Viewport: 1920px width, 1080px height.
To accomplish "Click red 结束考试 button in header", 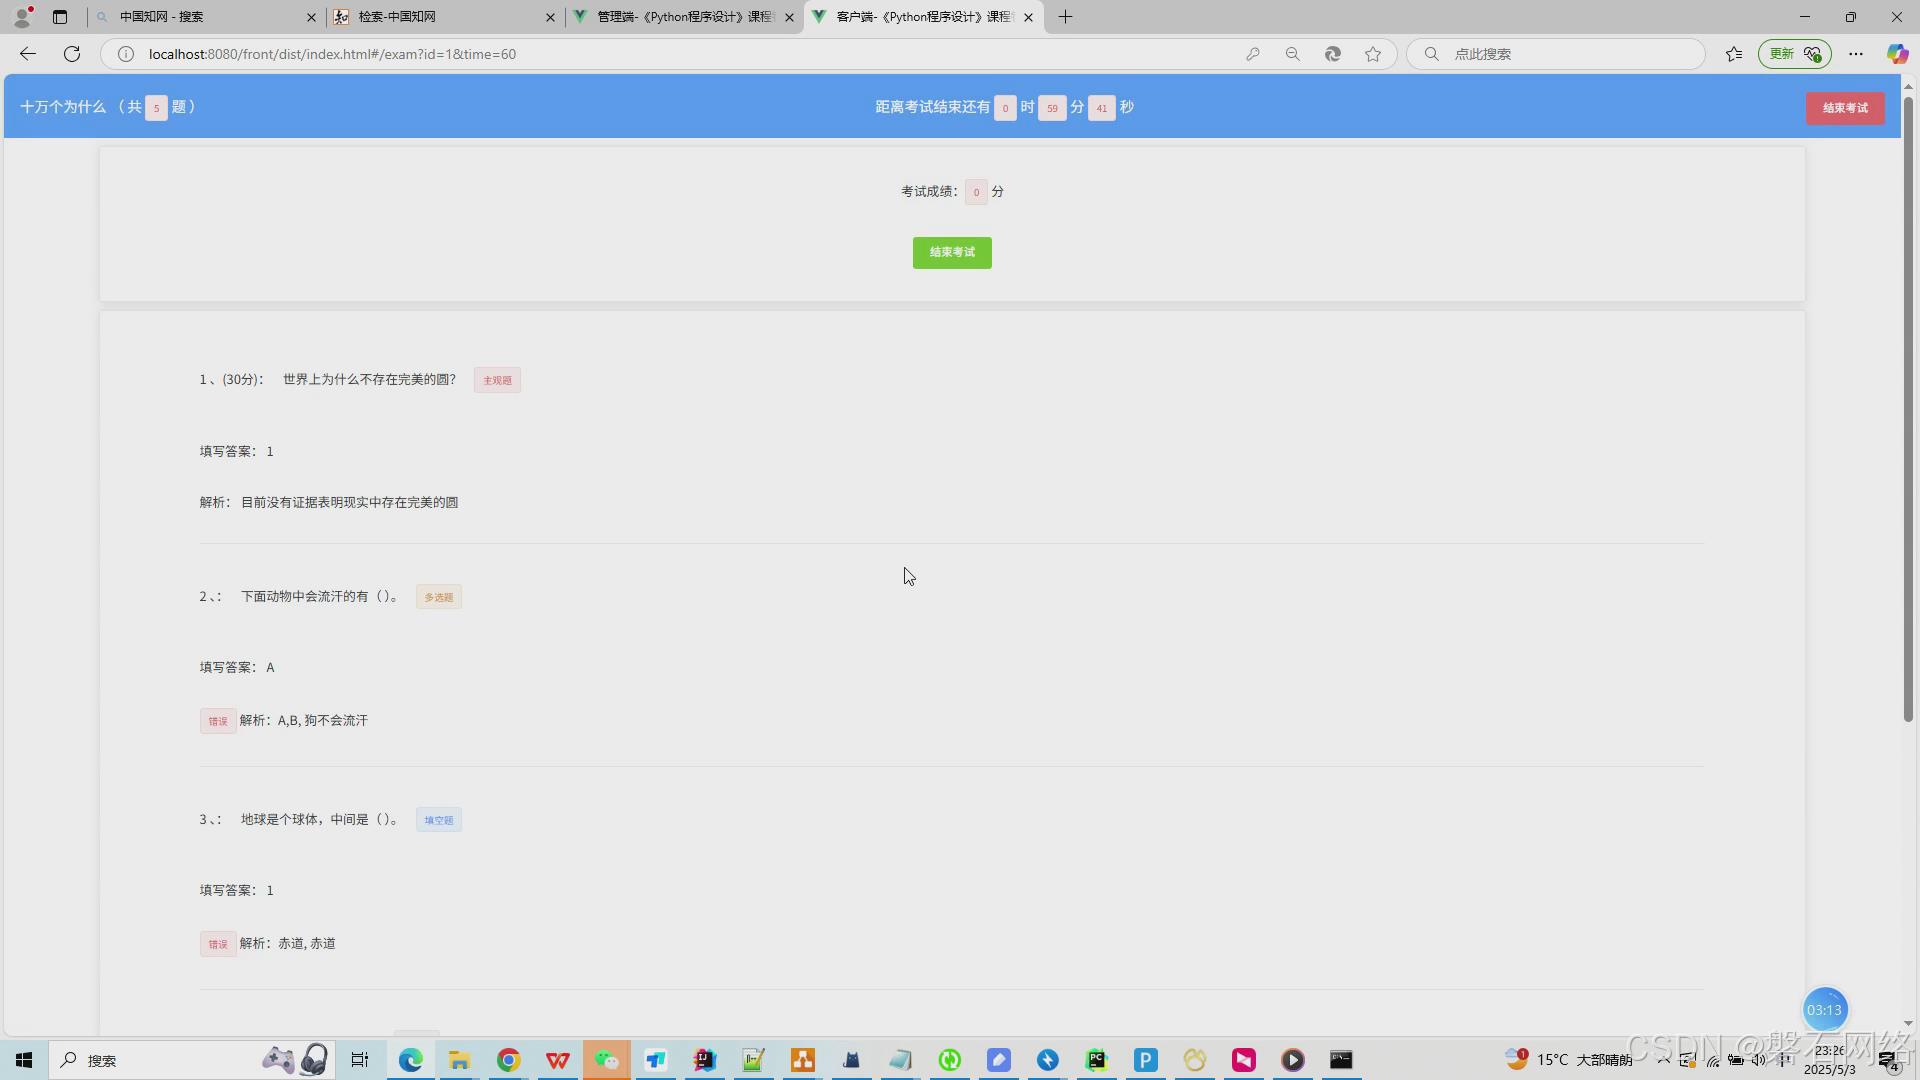I will coord(1844,108).
